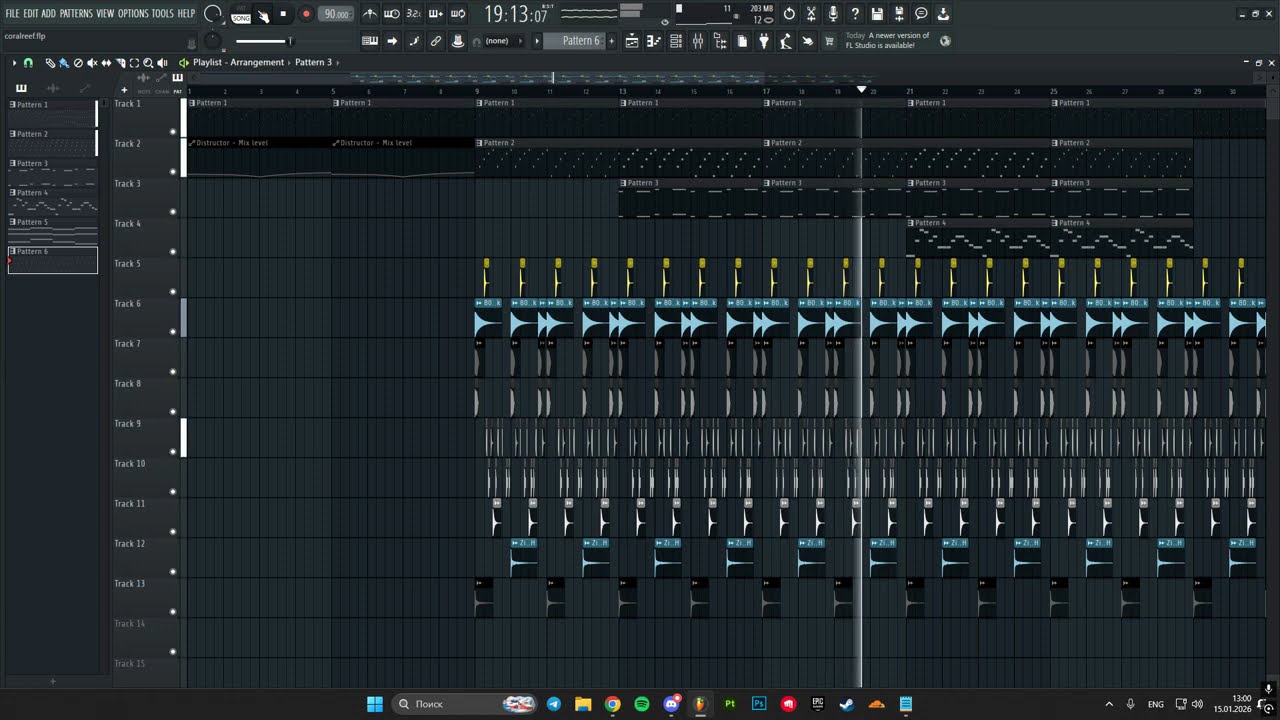Click the Record button
1280x720 pixels.
click(x=306, y=14)
